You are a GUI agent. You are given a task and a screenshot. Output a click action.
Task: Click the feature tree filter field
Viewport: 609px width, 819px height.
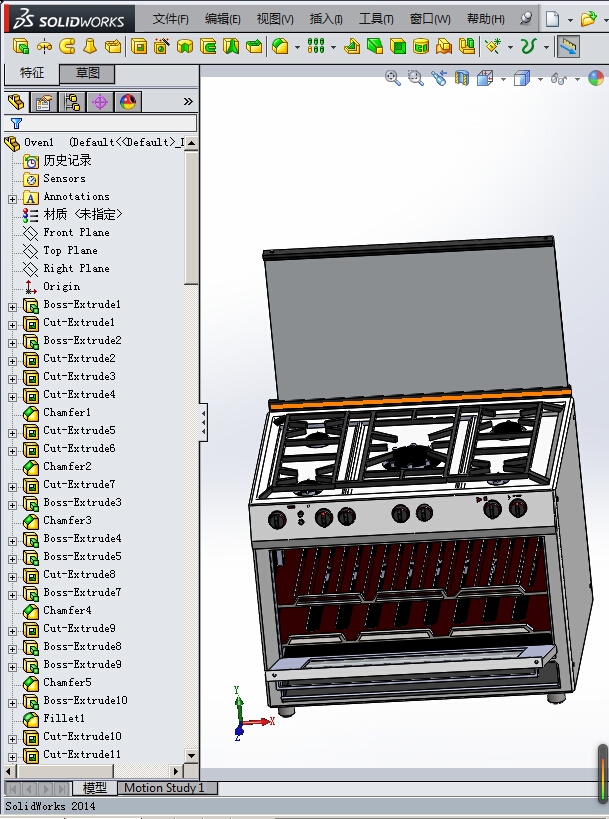pyautogui.click(x=100, y=123)
